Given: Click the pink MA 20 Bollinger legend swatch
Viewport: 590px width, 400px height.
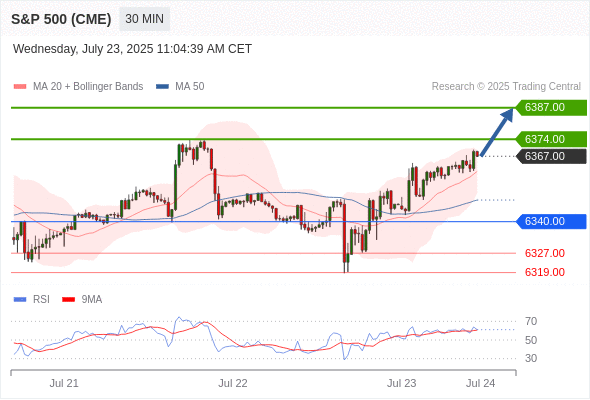Looking at the screenshot, I should click(20, 87).
